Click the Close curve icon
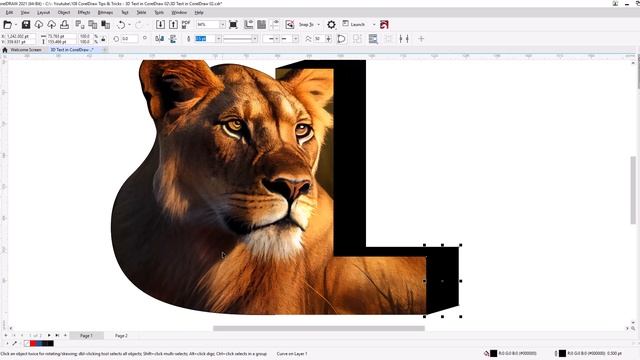This screenshot has width=640, height=360. tap(342, 39)
